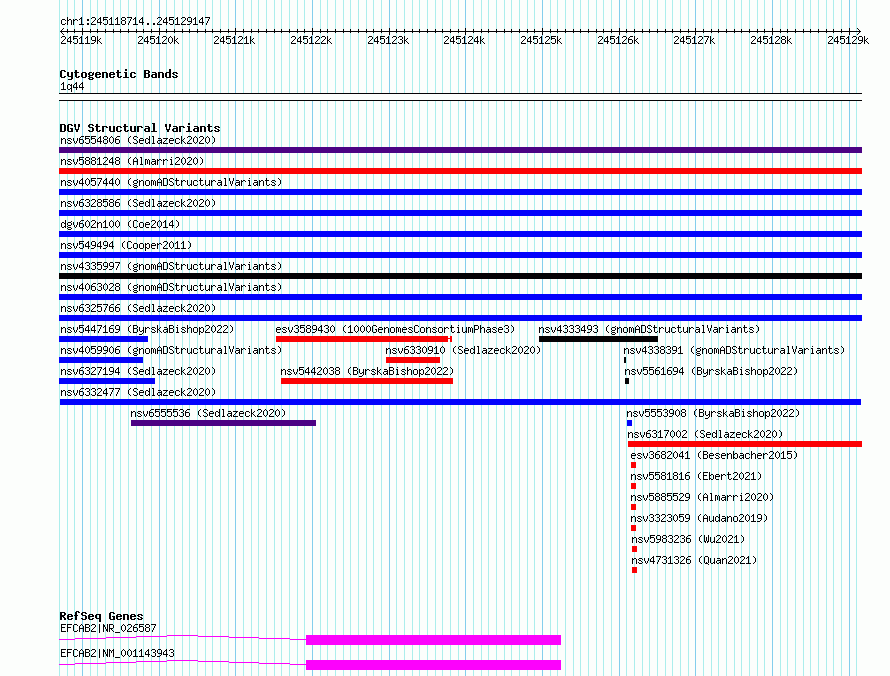Click the nsv6328586 (Sedlazeck2020) label

click(138, 203)
